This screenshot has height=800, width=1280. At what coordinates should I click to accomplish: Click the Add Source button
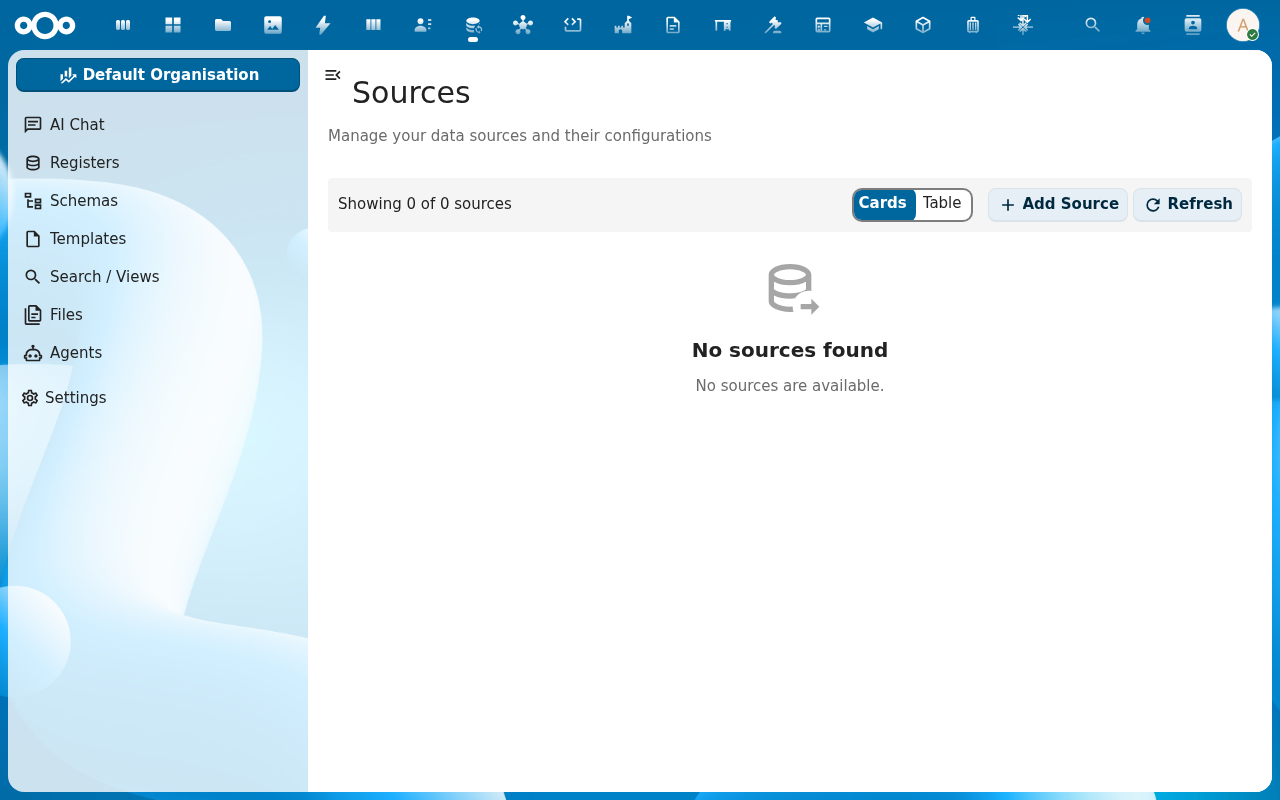1058,204
